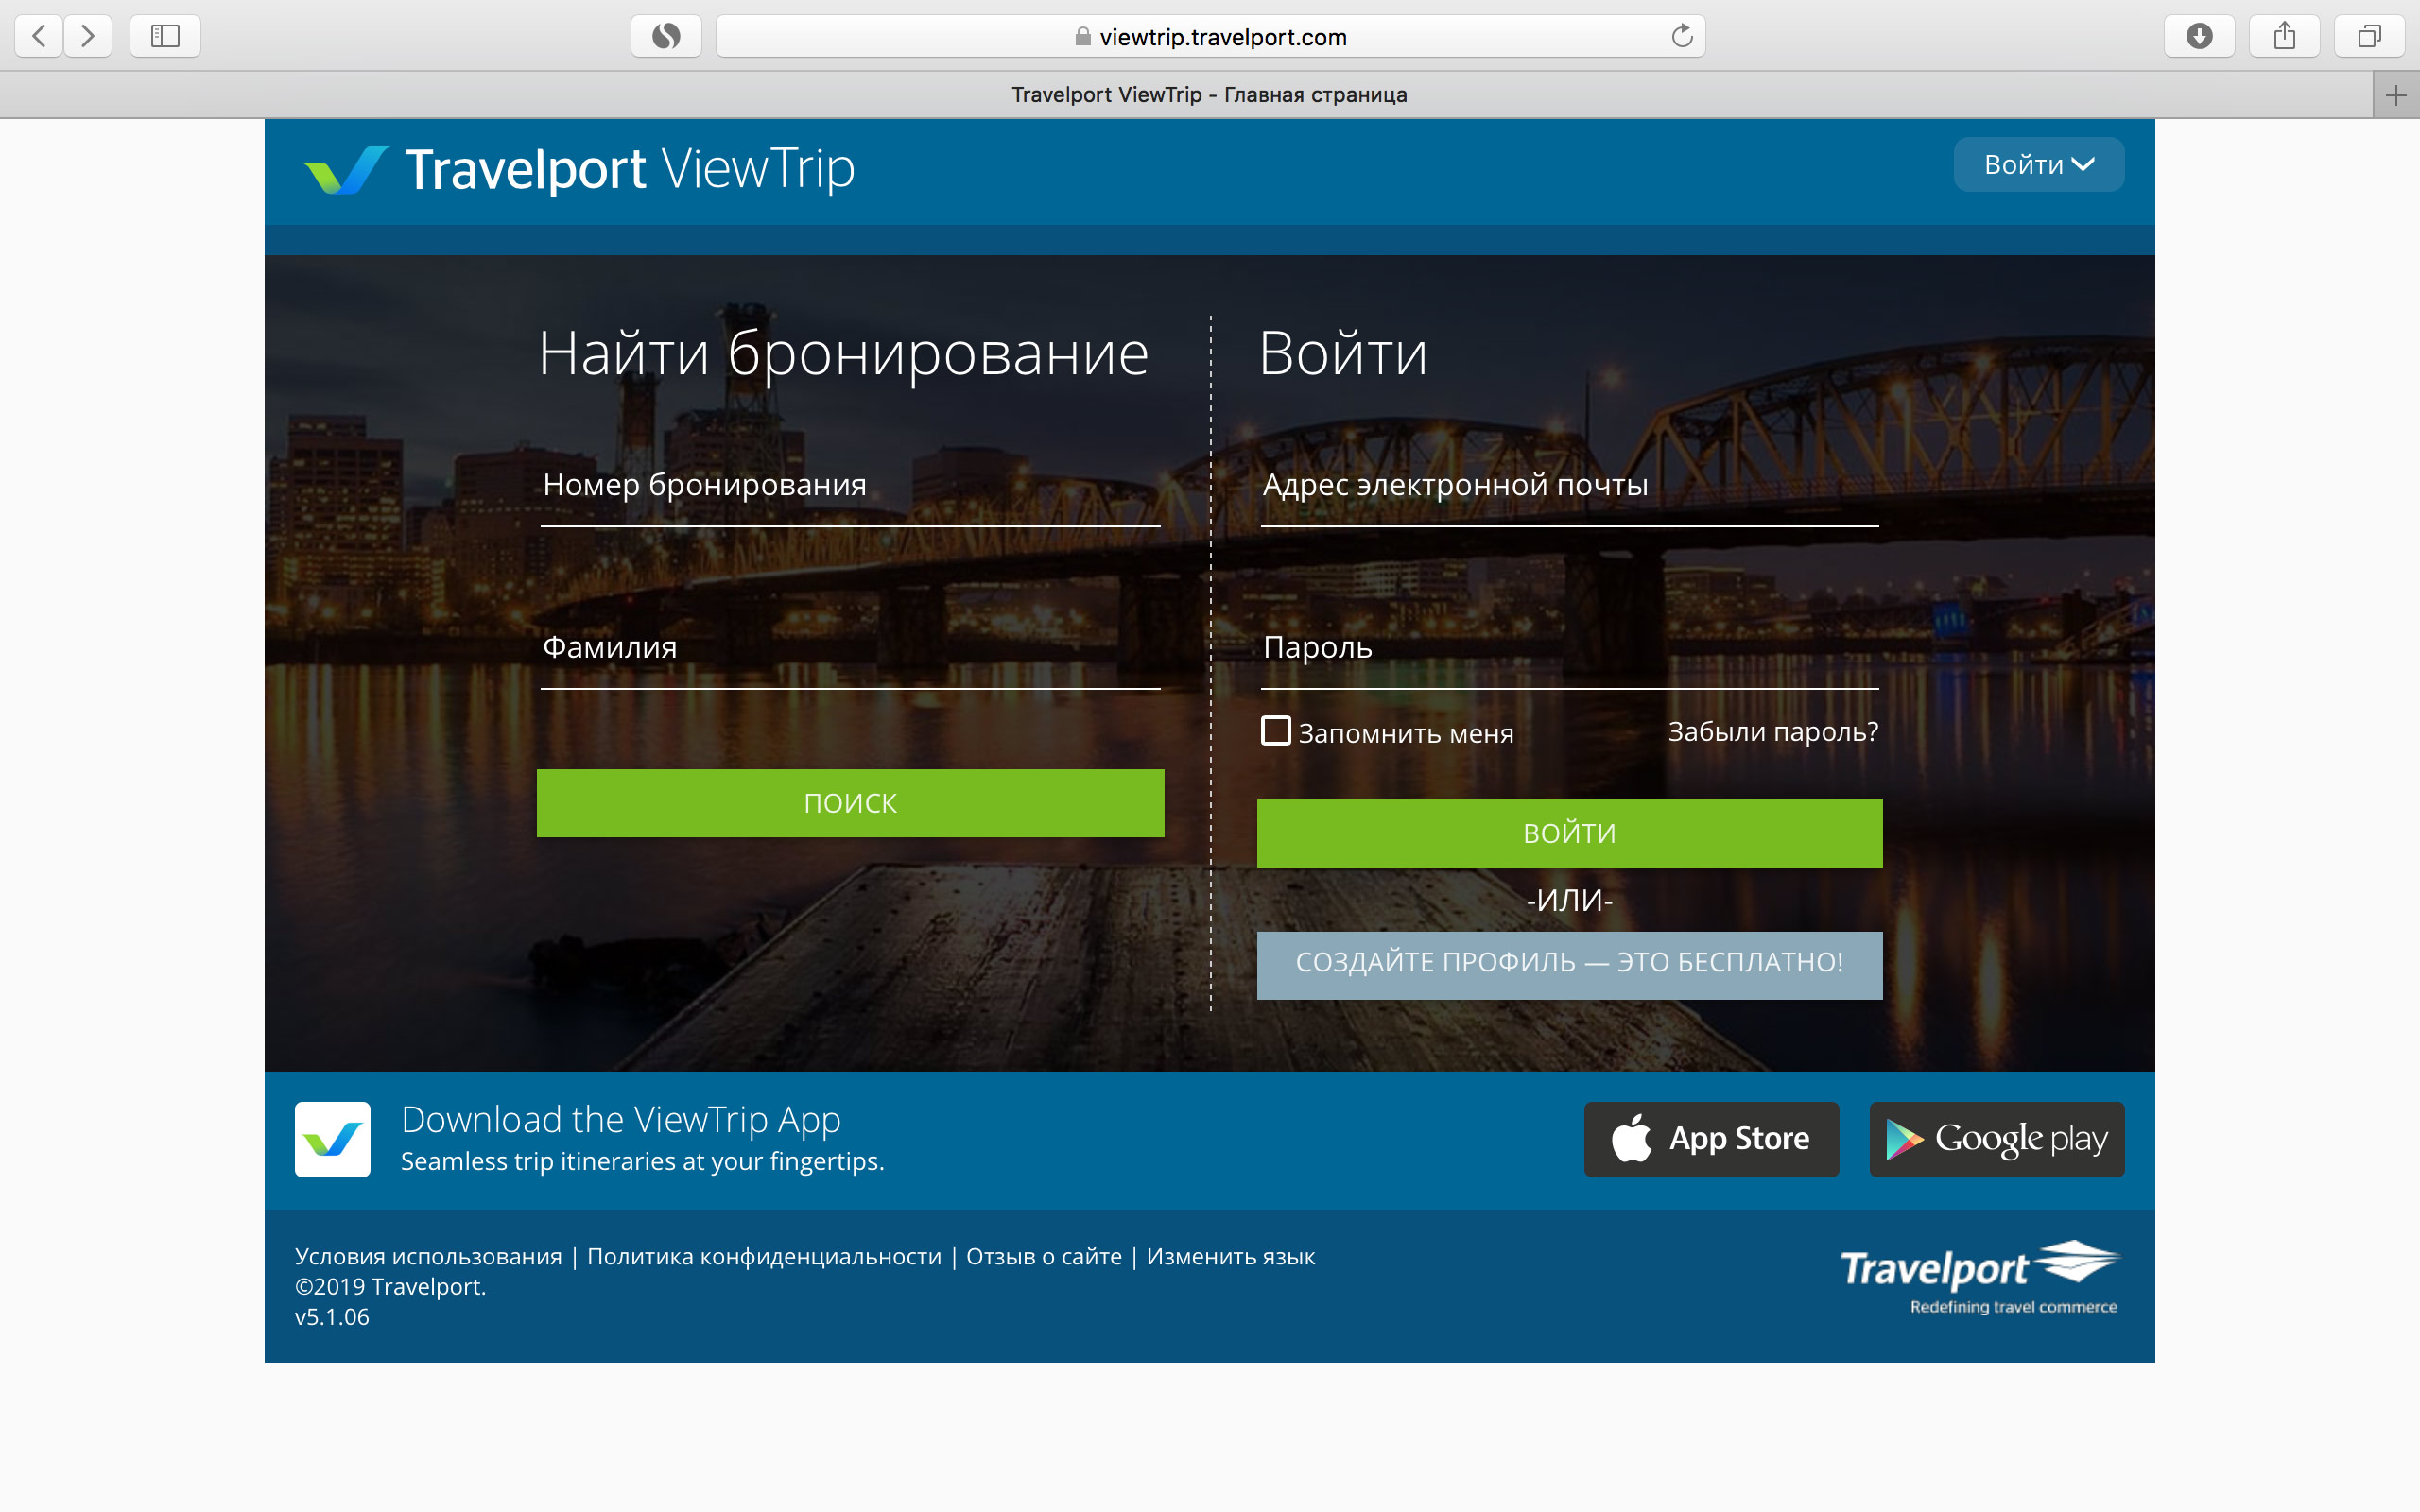Click the Номер бронирования input field
This screenshot has height=1512, width=2420.
click(850, 487)
